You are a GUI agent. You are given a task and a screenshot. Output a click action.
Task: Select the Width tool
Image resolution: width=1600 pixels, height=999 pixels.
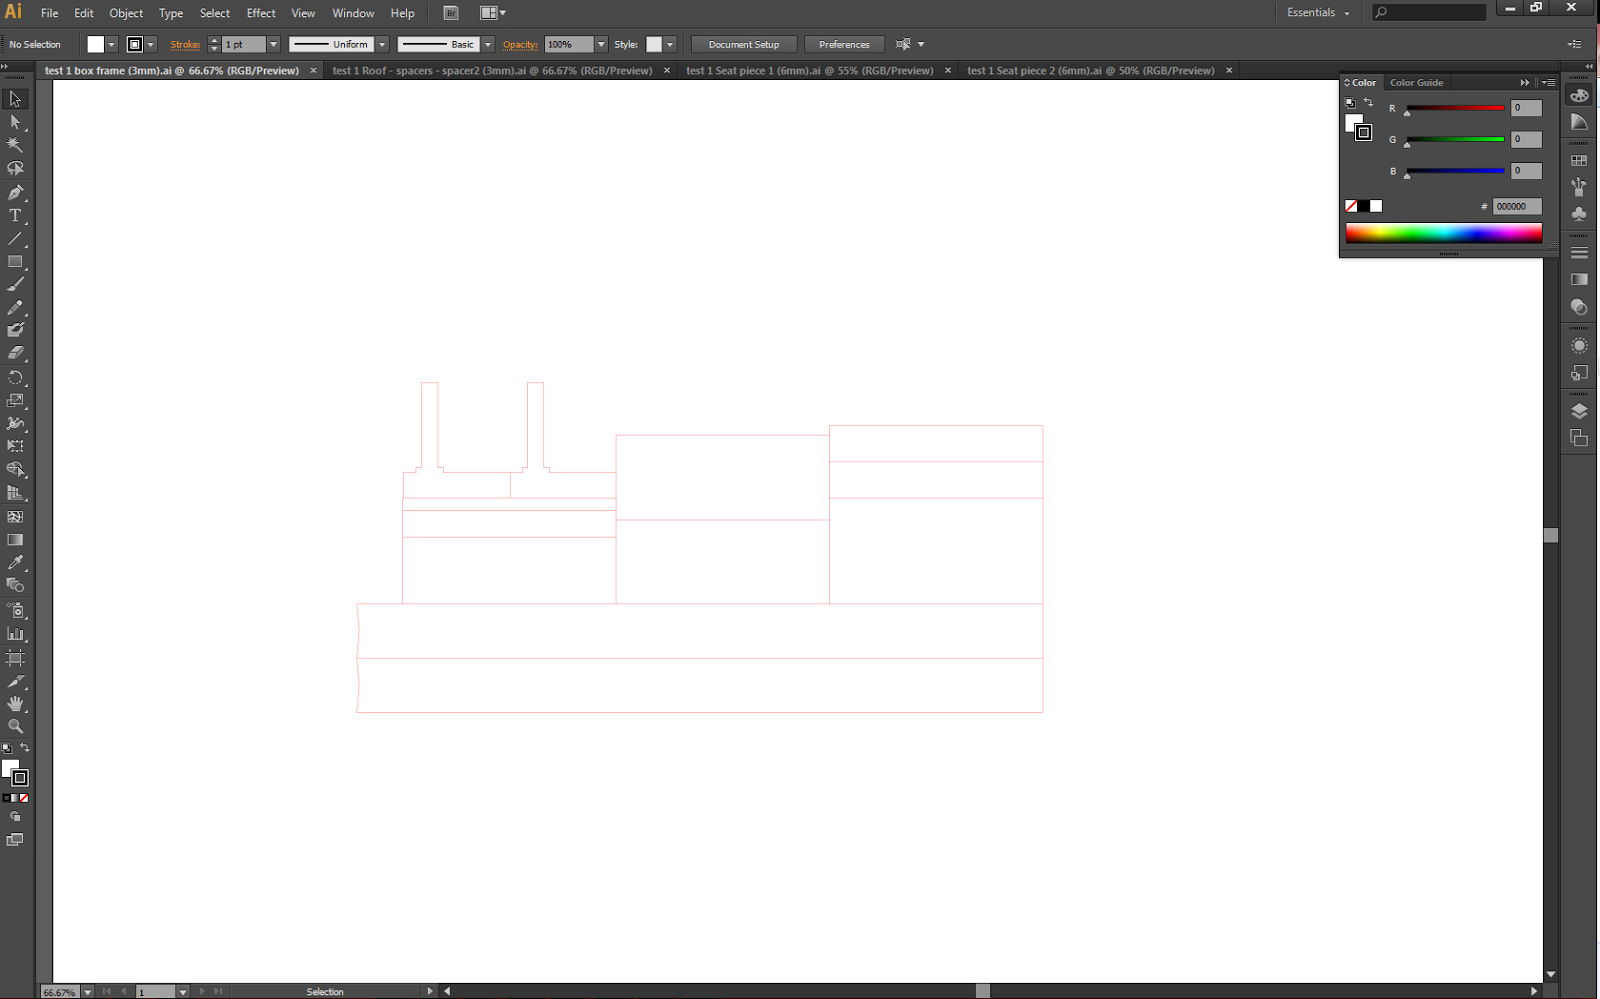[x=15, y=423]
